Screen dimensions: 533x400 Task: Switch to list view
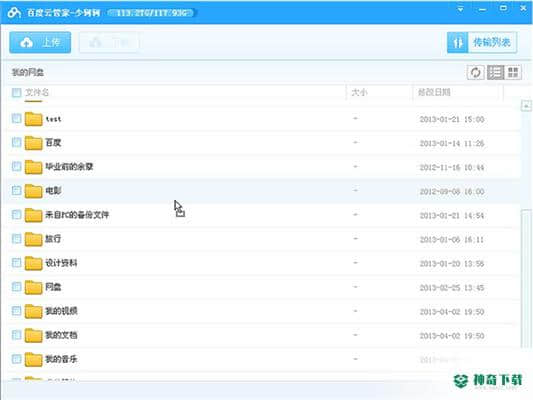tap(495, 72)
